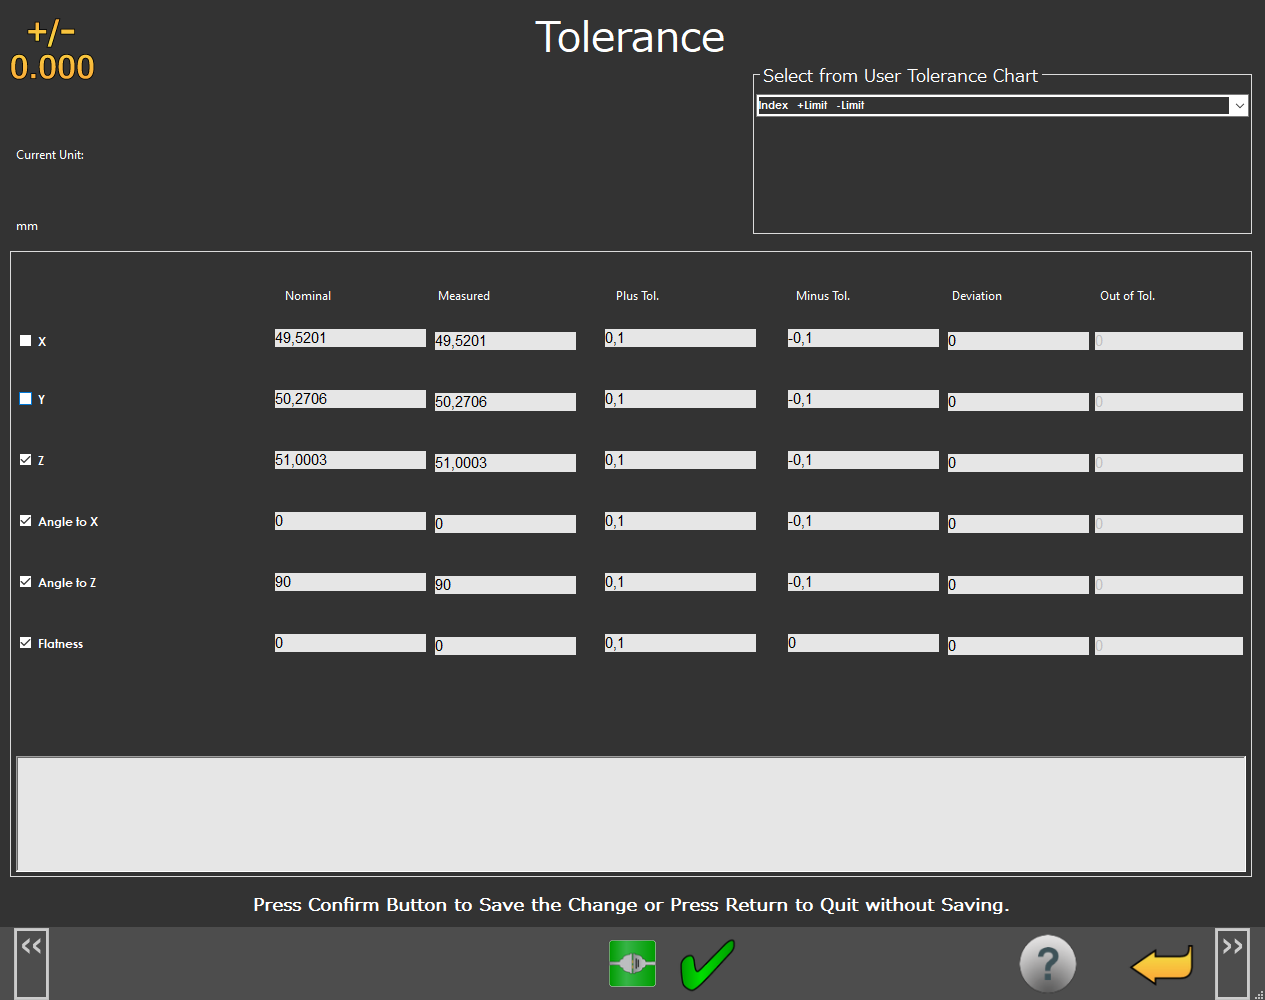1265x1000 pixels.
Task: Uncheck the Z checkbox
Action: click(26, 460)
